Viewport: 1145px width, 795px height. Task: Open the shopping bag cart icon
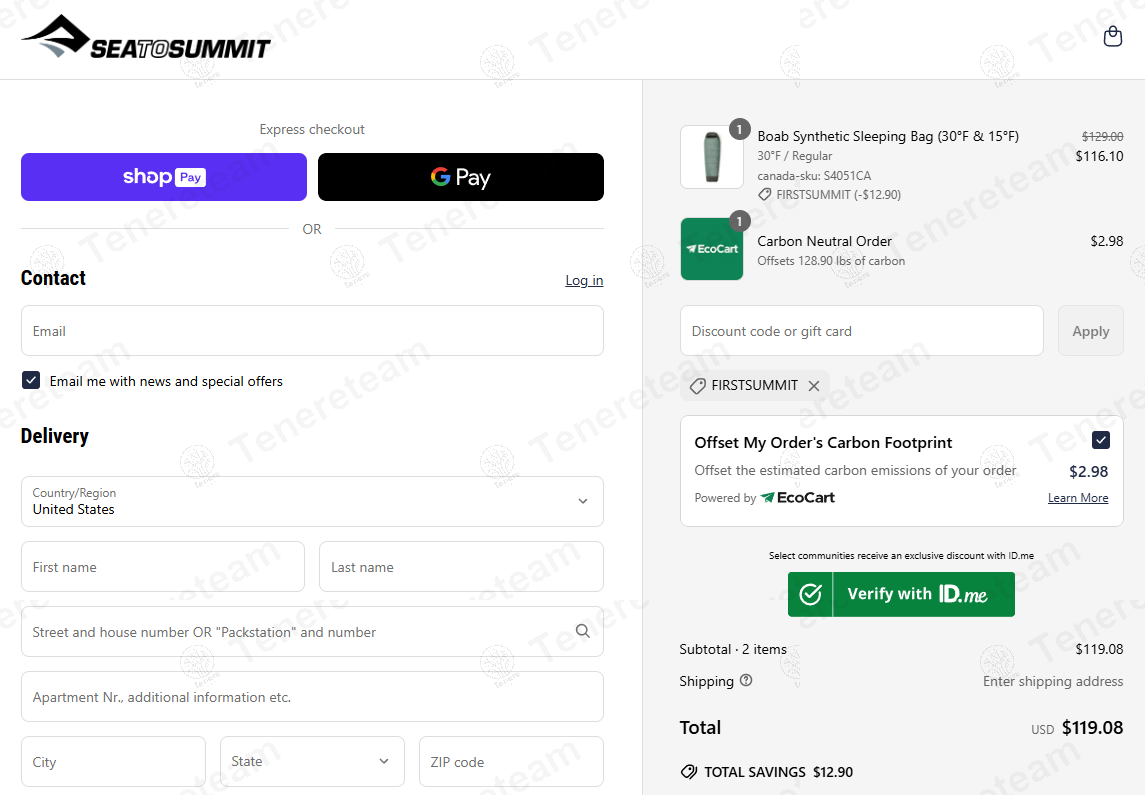coord(1112,37)
